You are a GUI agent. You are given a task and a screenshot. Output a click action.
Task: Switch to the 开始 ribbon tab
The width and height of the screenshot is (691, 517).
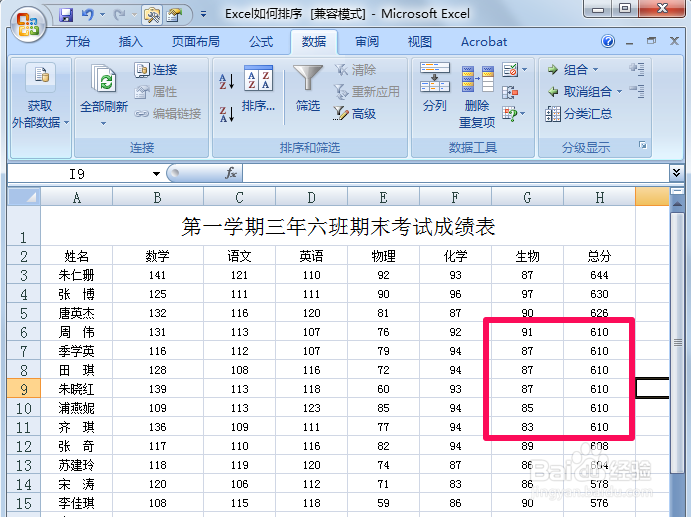pyautogui.click(x=78, y=42)
